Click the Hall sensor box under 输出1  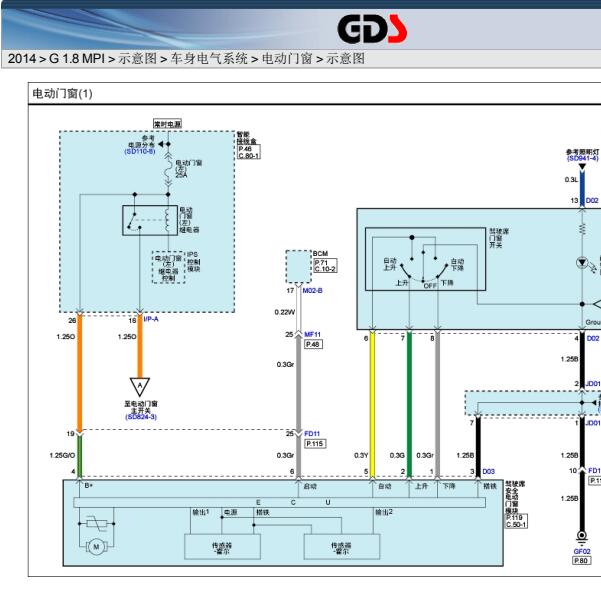pyautogui.click(x=222, y=547)
